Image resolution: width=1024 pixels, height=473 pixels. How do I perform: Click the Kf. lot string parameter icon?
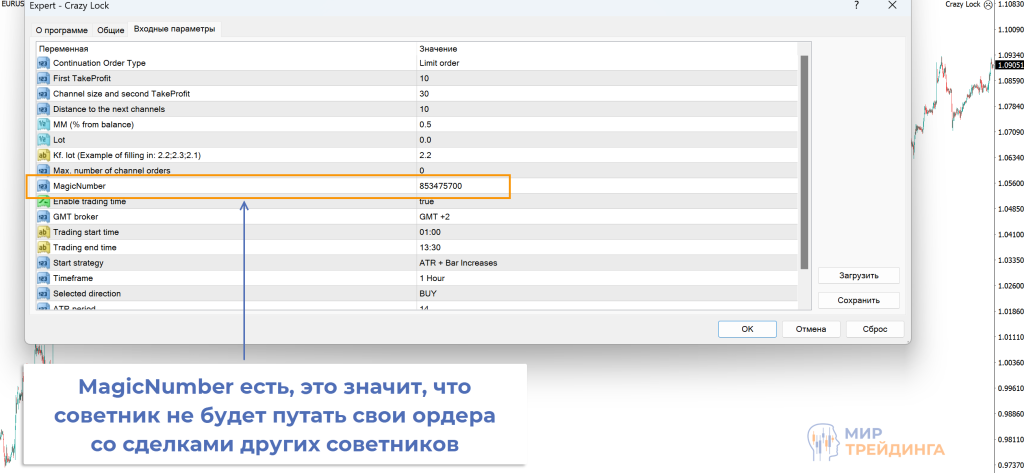[43, 155]
